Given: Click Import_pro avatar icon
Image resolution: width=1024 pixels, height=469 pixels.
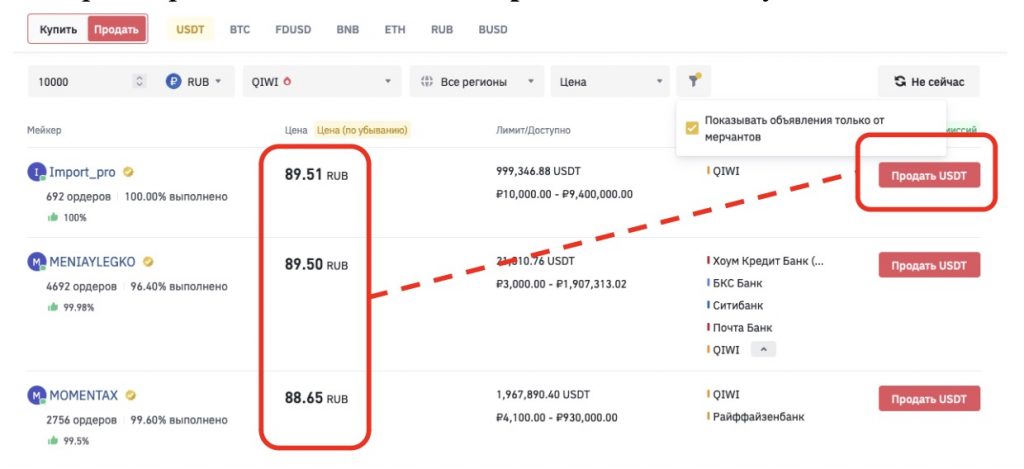Looking at the screenshot, I should click(x=37, y=172).
